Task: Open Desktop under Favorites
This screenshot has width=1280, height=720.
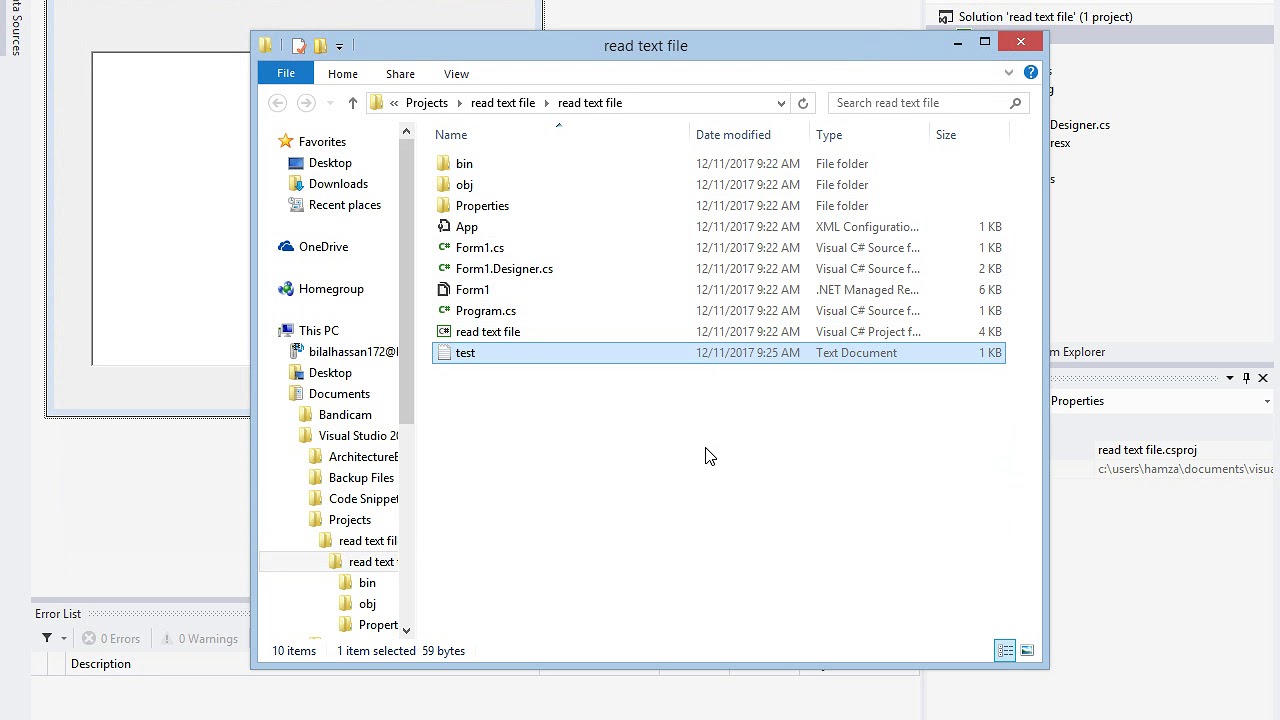Action: (x=330, y=163)
